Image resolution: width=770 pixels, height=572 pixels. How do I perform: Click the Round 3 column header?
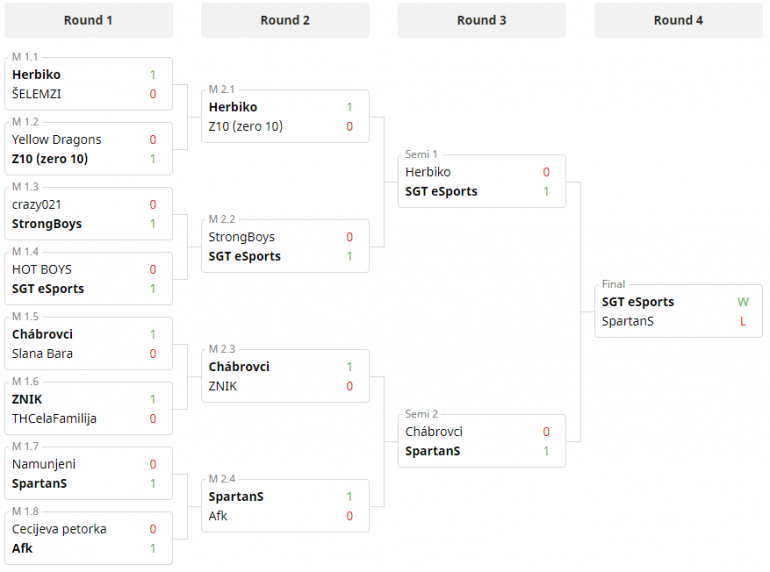pyautogui.click(x=481, y=20)
